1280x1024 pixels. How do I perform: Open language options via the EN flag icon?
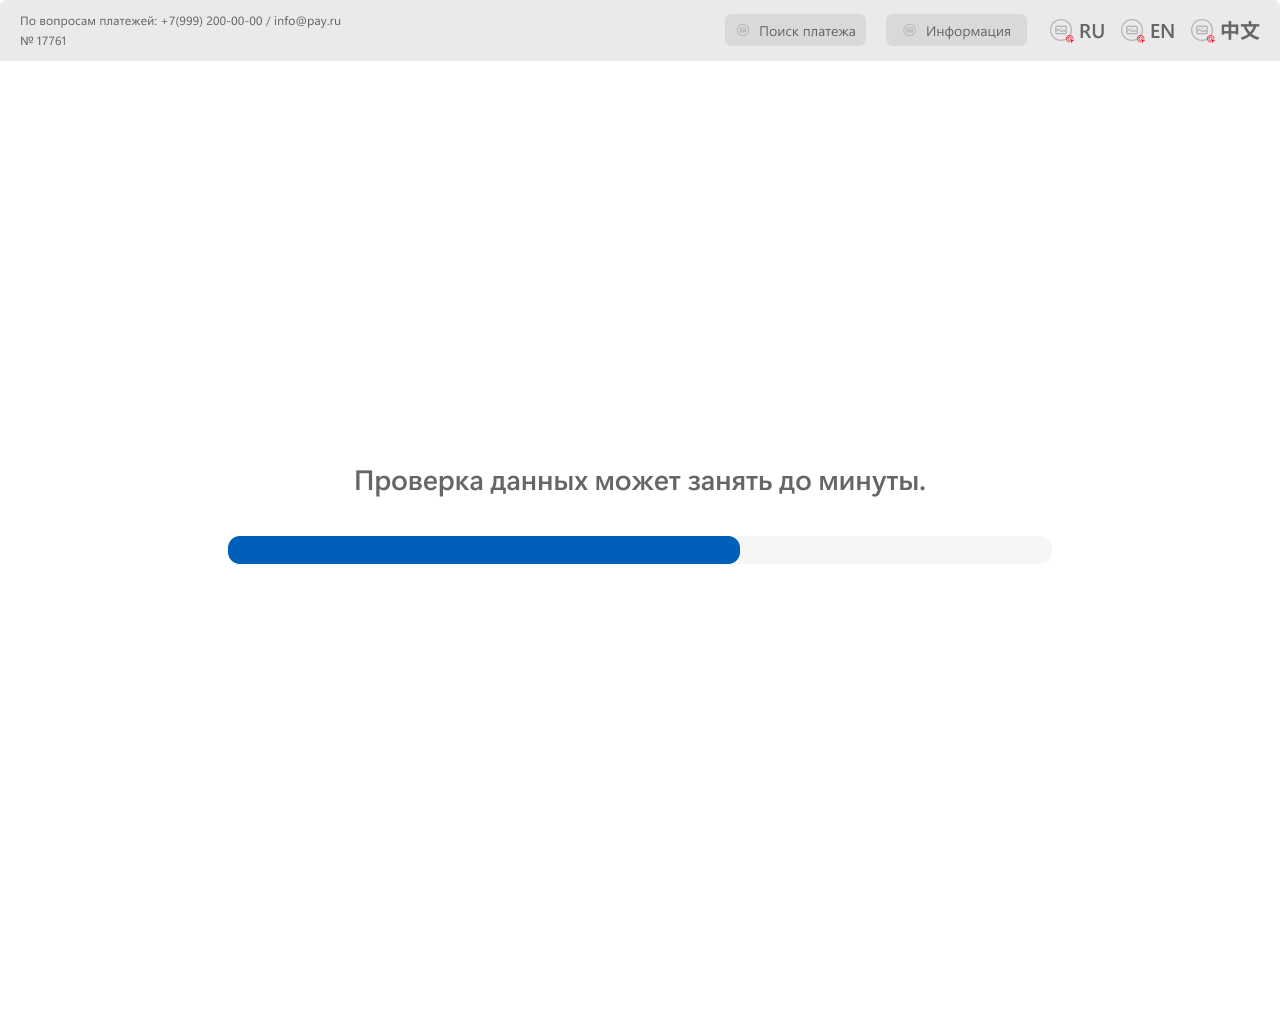(x=1132, y=30)
